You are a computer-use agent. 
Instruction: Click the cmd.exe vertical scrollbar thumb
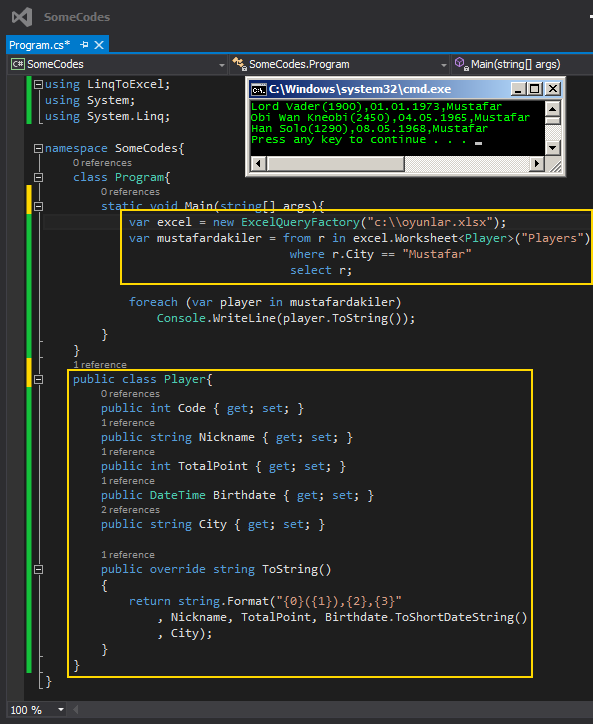tap(553, 121)
